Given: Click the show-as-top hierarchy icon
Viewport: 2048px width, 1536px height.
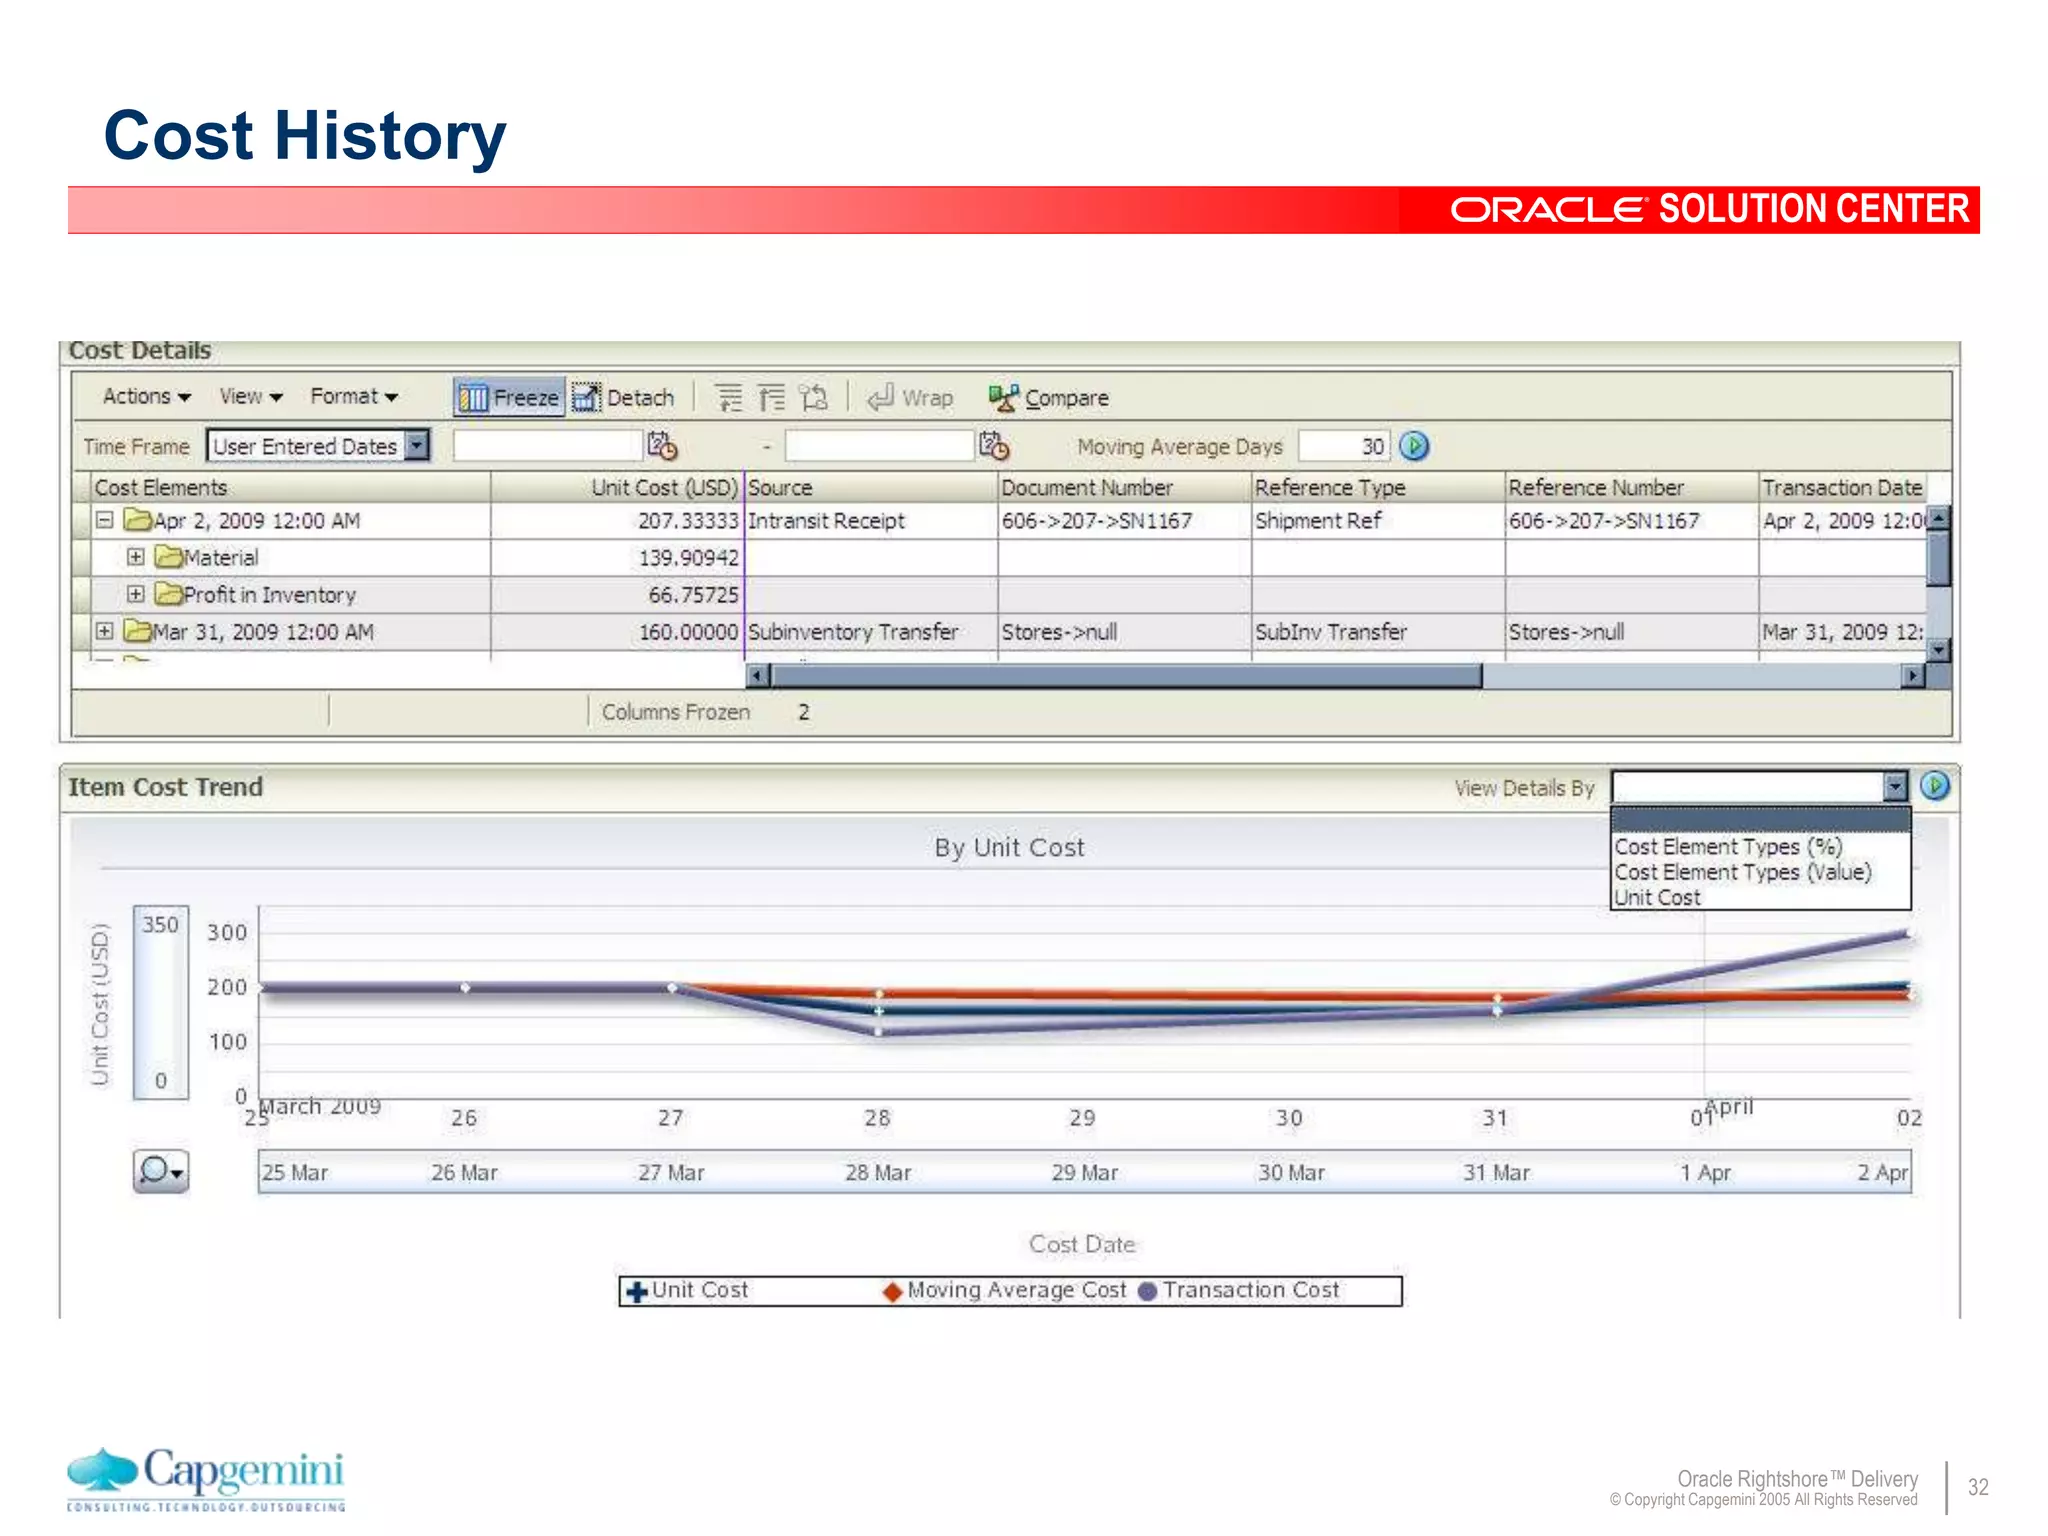Looking at the screenshot, I should point(814,398).
